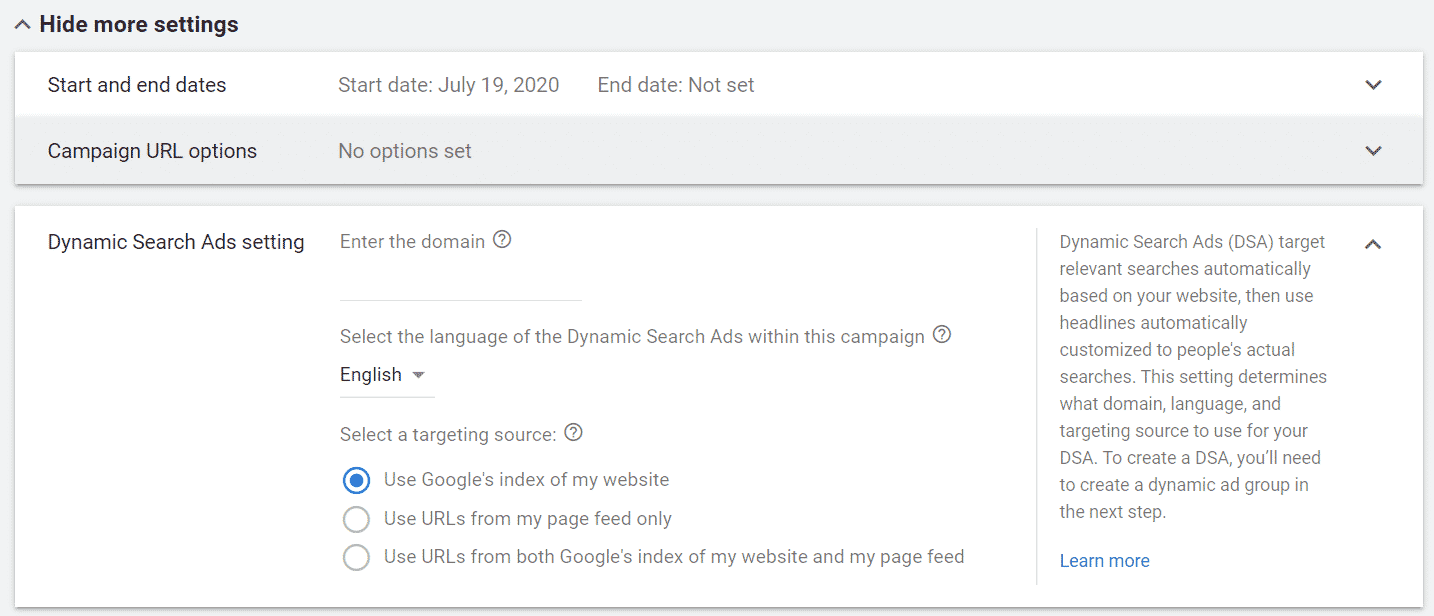
Task: Click the "Learn more" link about DSA
Action: click(1104, 560)
